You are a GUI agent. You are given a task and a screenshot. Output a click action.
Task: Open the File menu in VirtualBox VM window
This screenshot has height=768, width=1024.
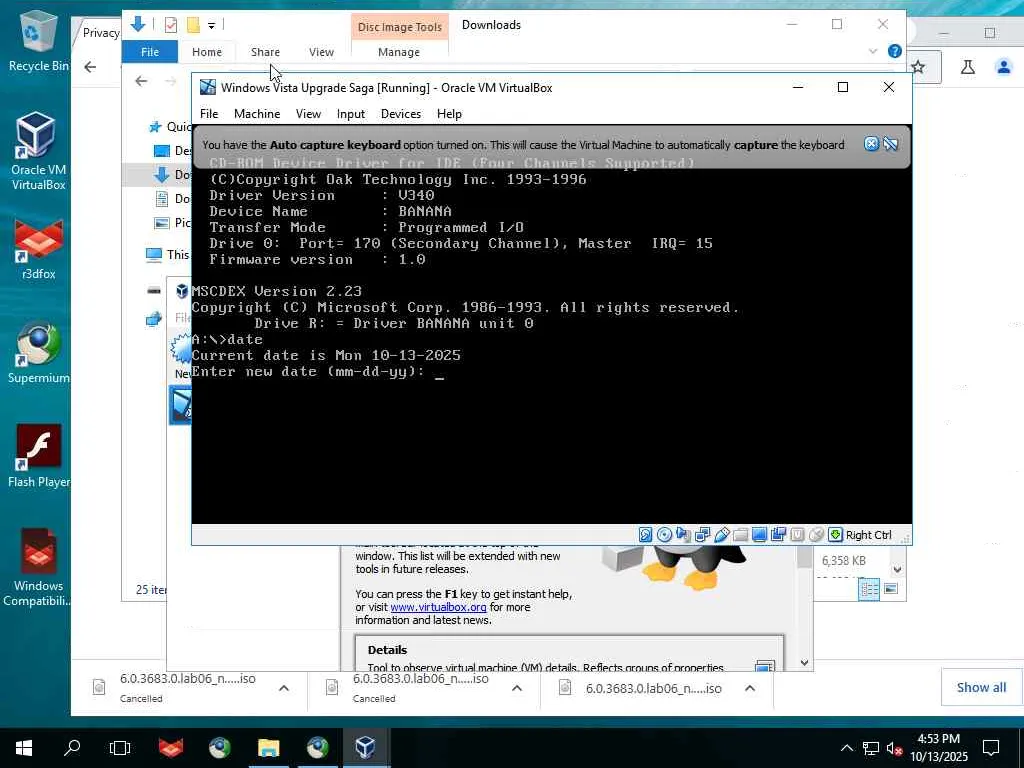[x=209, y=114]
